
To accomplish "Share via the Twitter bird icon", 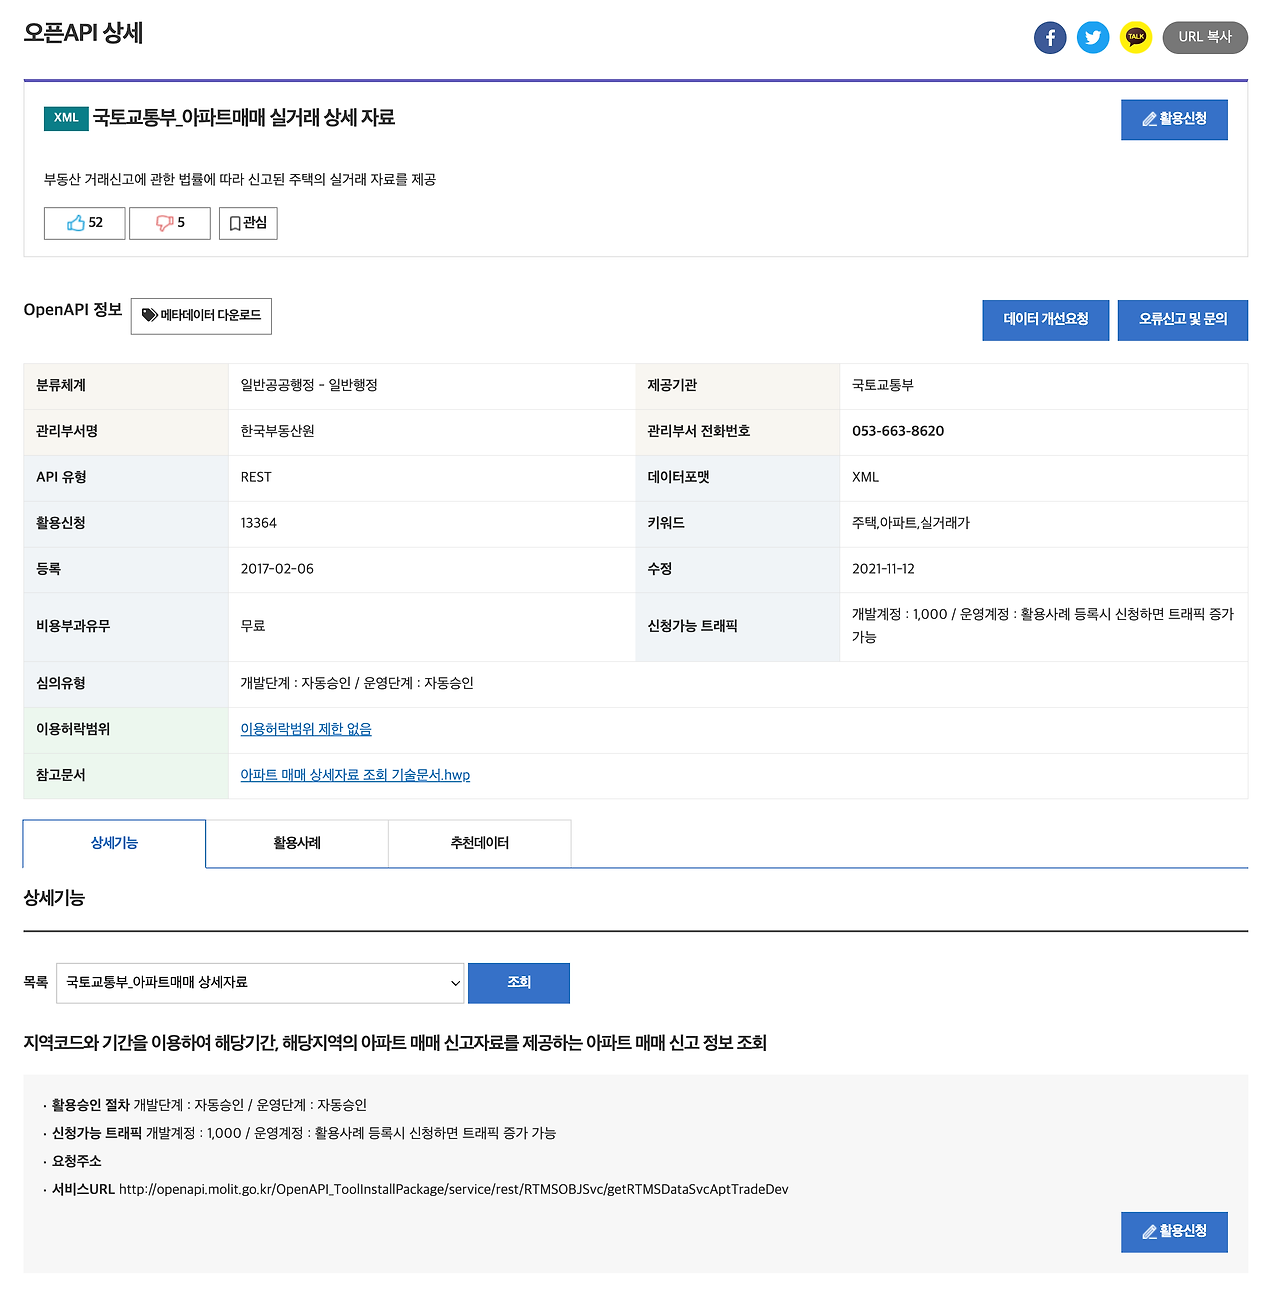I will click(1093, 38).
